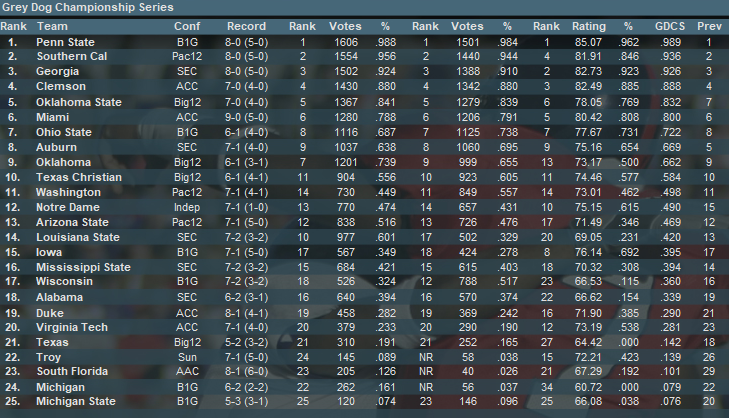Image resolution: width=729 pixels, height=418 pixels.
Task: Click the Prev column header
Action: point(709,27)
